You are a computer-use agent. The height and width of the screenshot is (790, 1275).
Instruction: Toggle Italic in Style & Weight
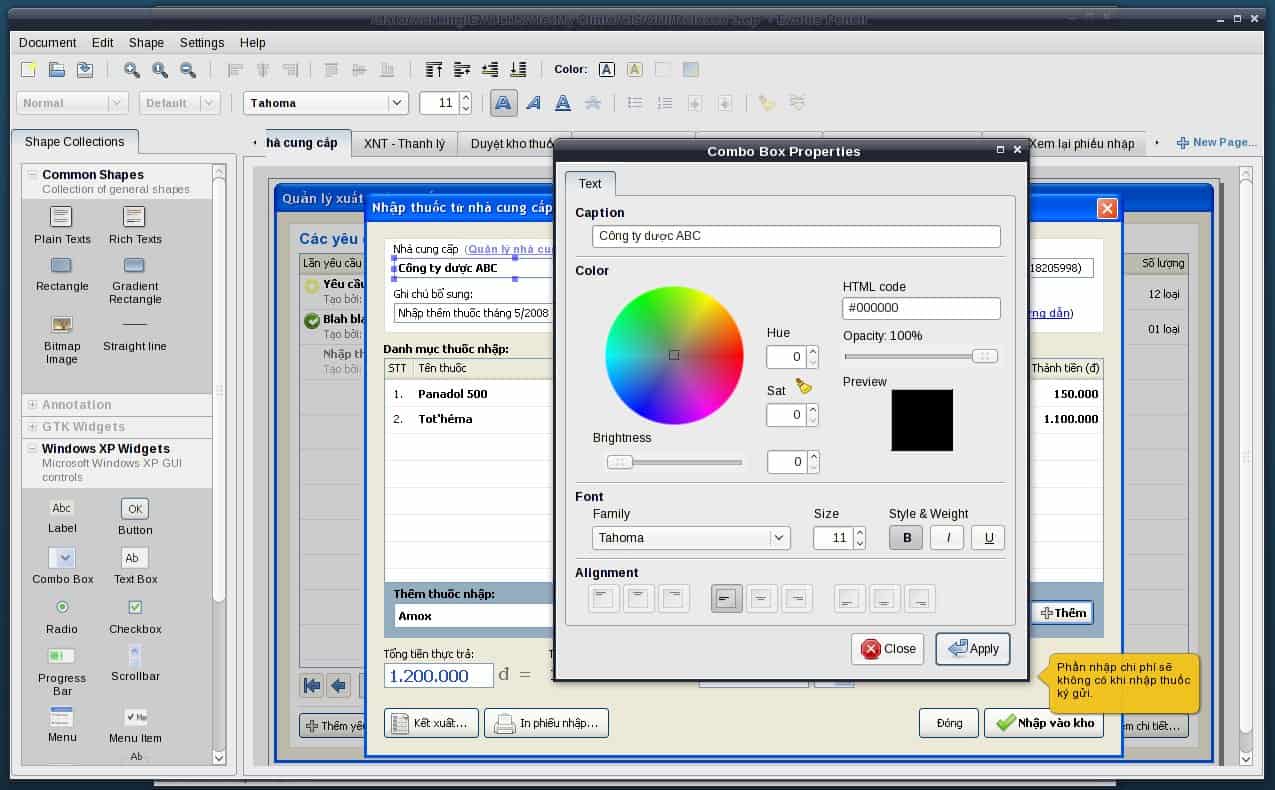pyautogui.click(x=947, y=538)
